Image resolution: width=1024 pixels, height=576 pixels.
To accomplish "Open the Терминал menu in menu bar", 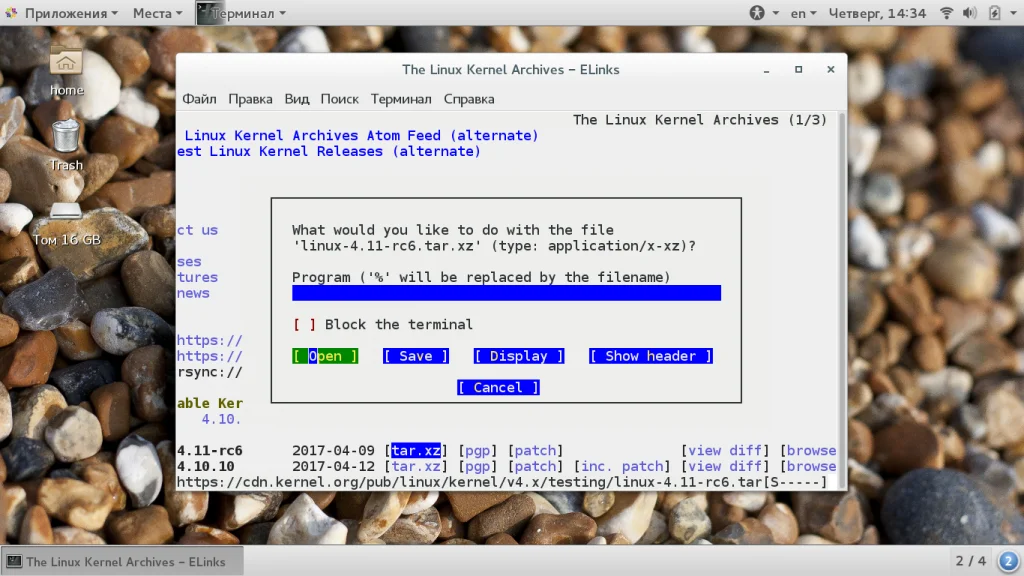I will pyautogui.click(x=400, y=99).
